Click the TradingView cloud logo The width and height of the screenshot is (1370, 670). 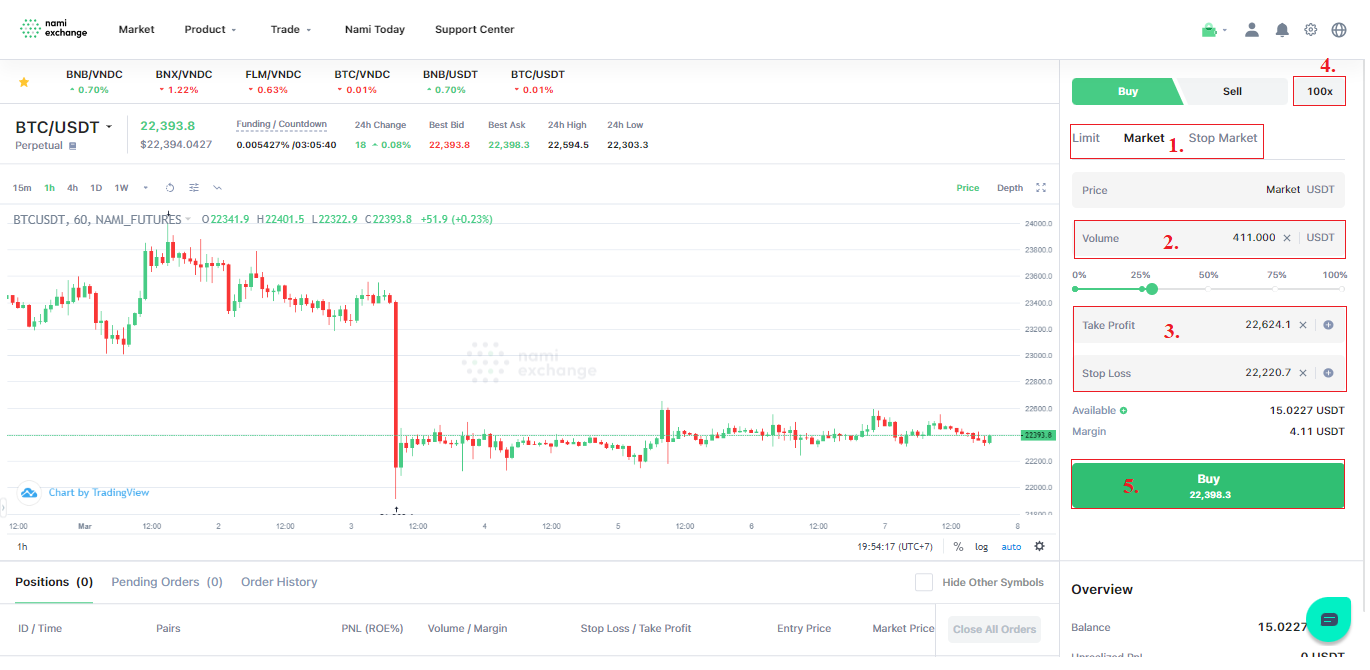coord(29,492)
